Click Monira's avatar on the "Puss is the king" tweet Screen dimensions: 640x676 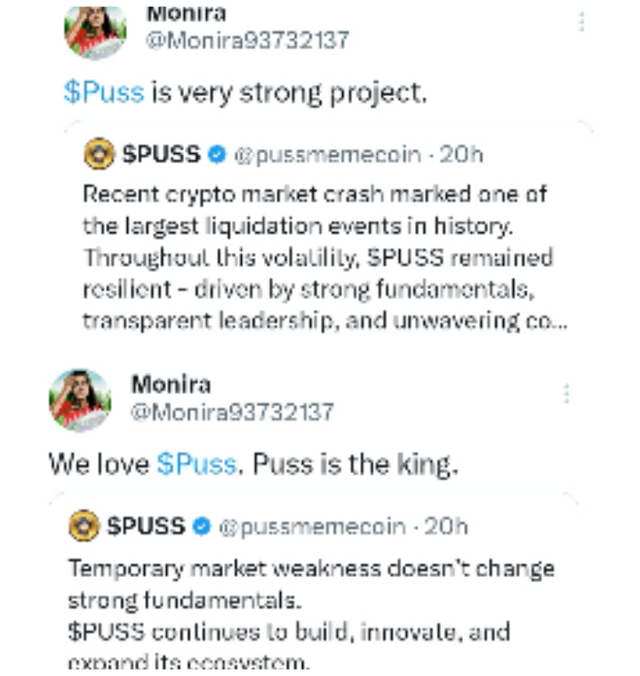(80, 399)
